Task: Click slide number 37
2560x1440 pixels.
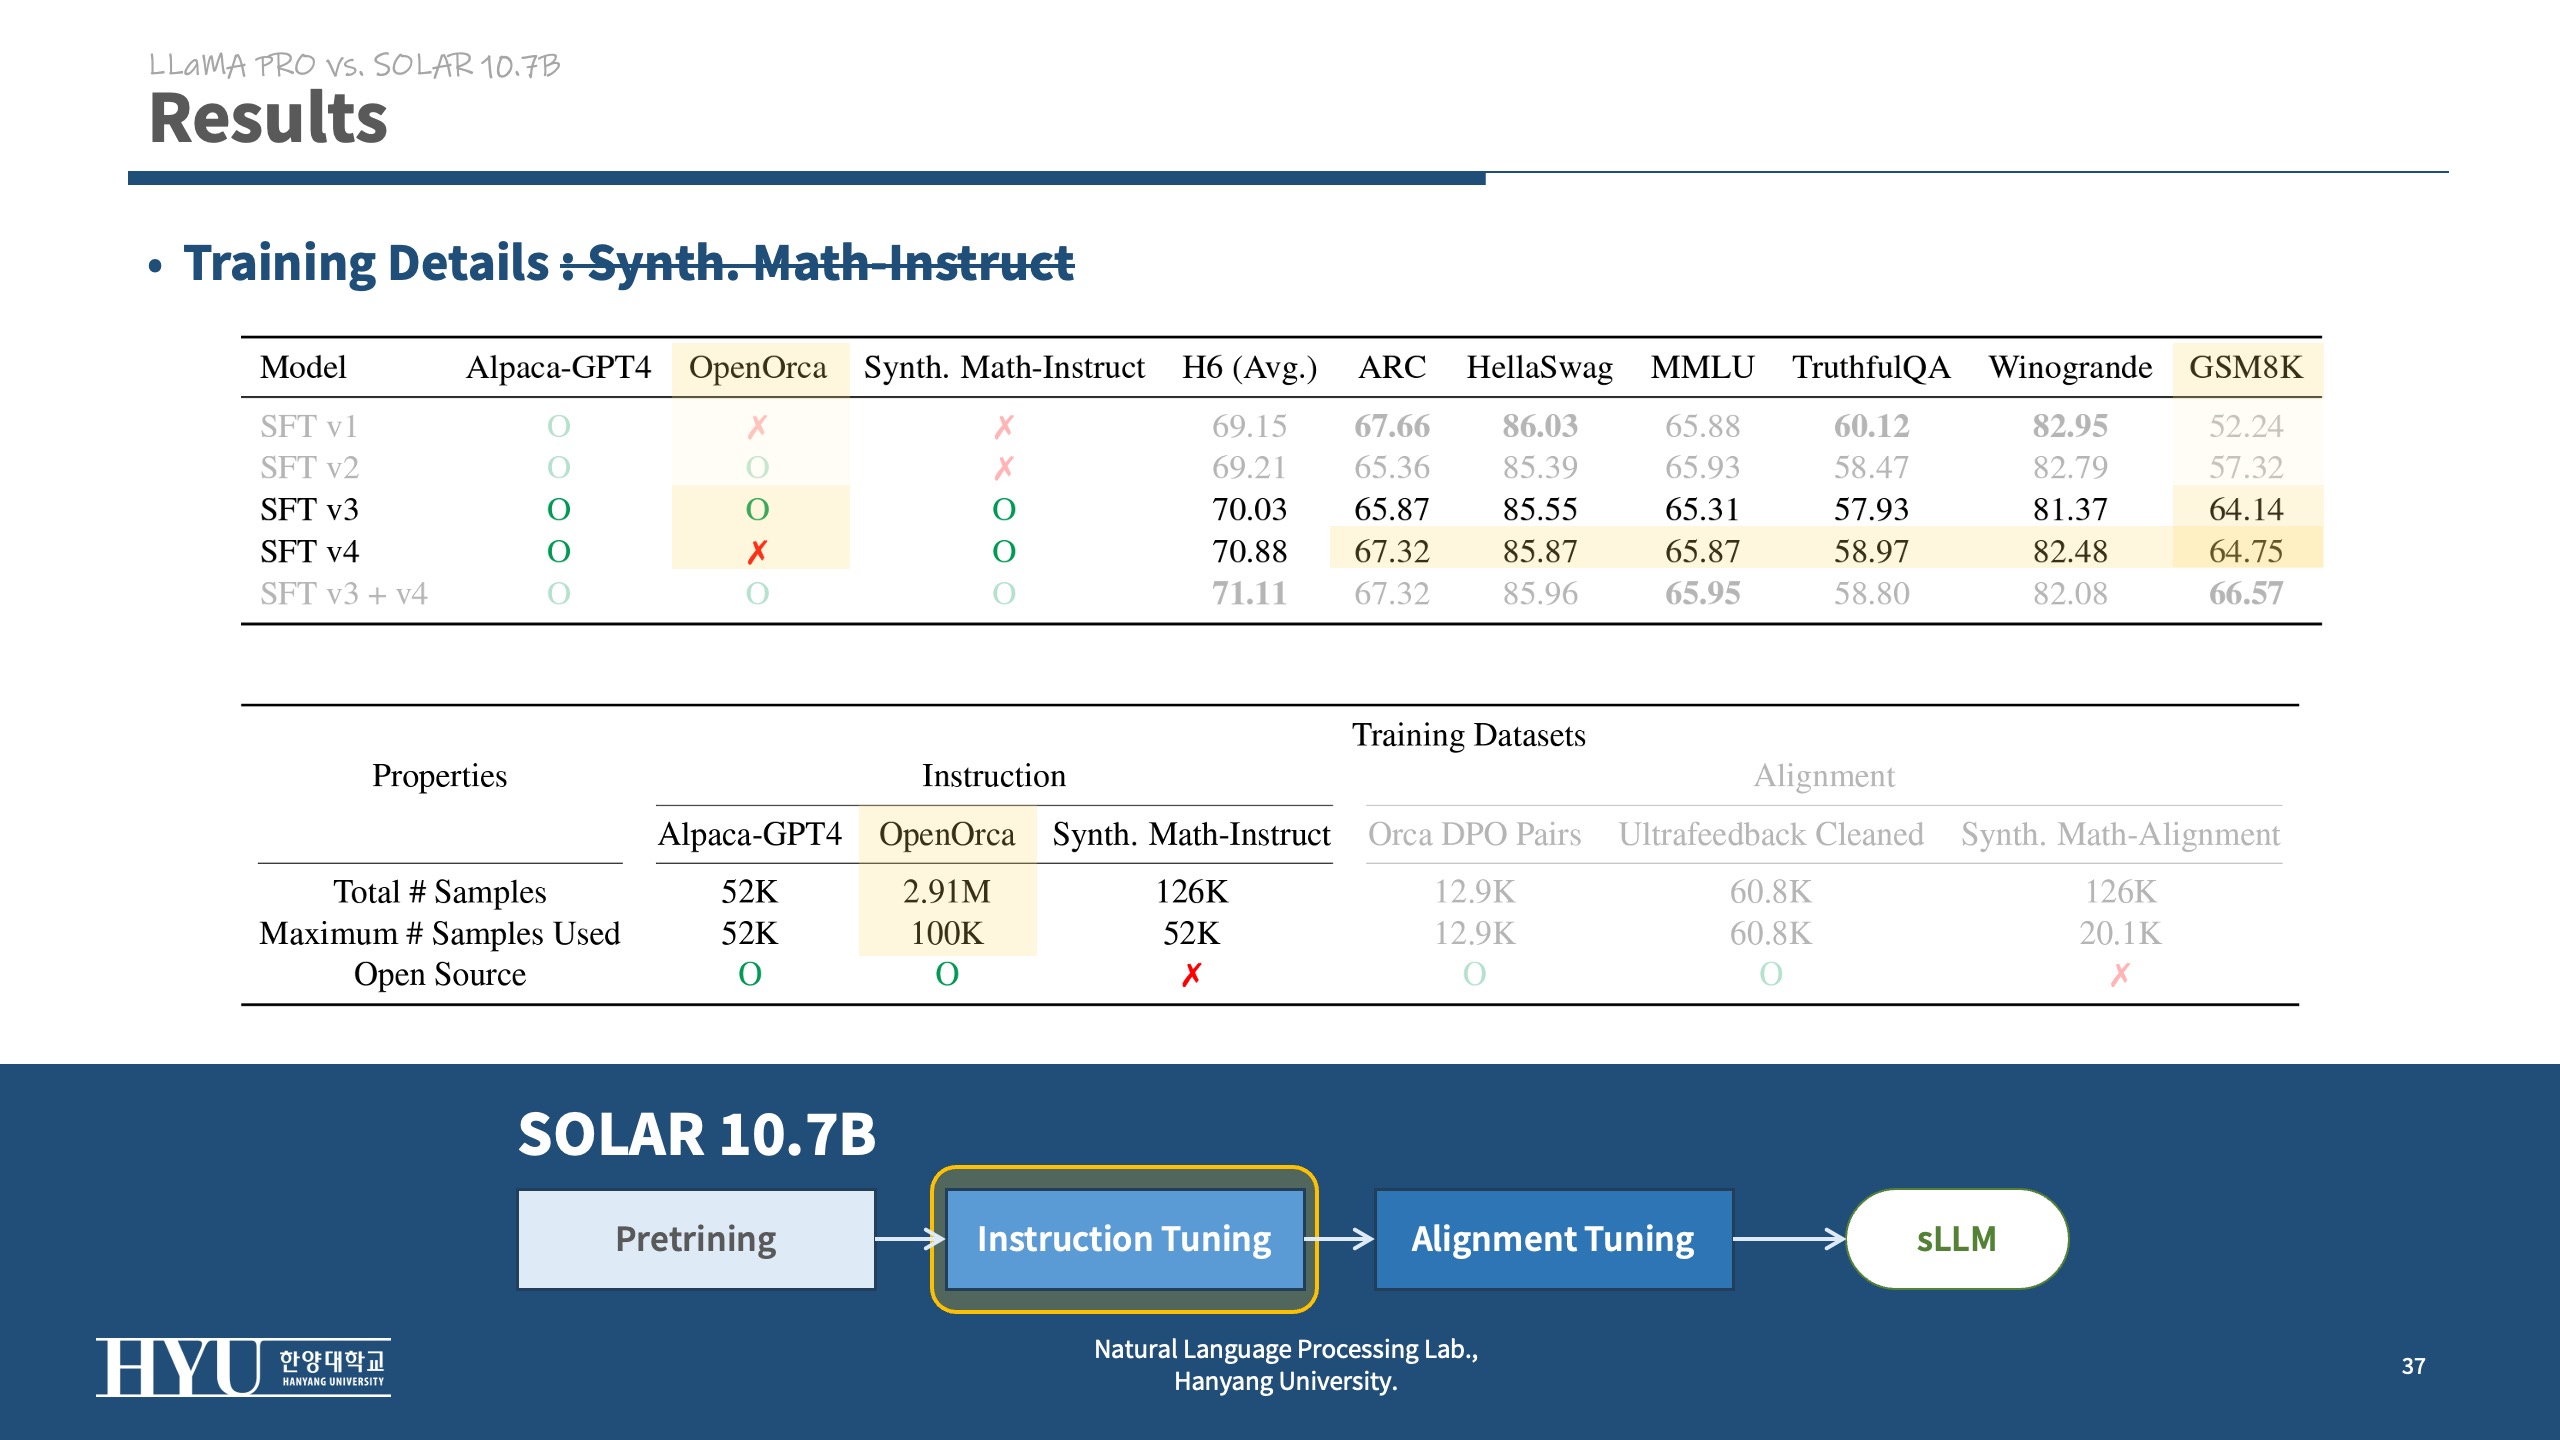Action: (x=2412, y=1366)
